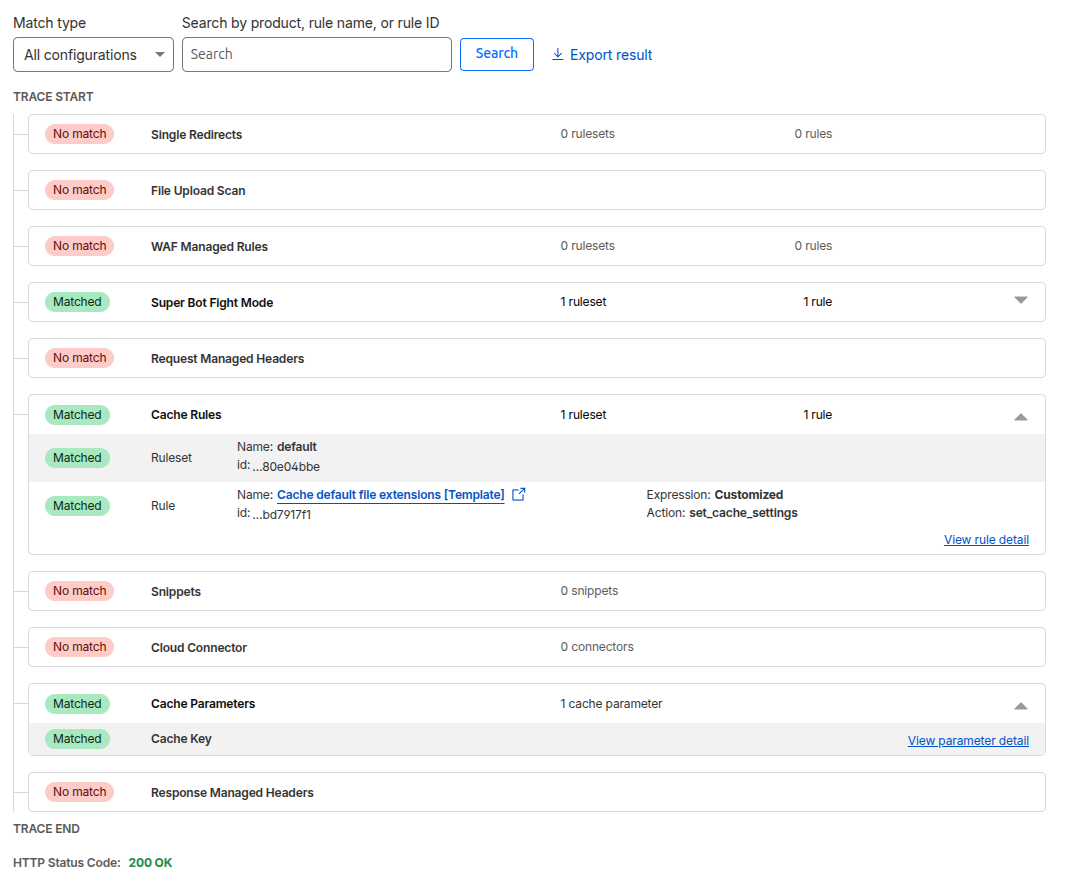1065x873 pixels.
Task: Click the Cache Key label
Action: [x=181, y=738]
